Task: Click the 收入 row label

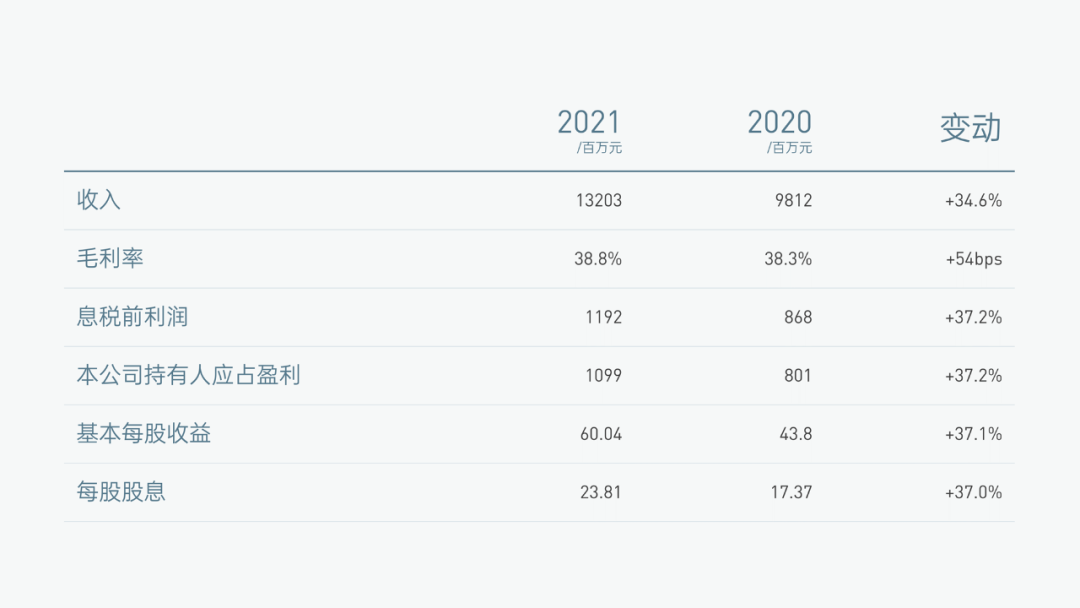Action: (x=99, y=200)
